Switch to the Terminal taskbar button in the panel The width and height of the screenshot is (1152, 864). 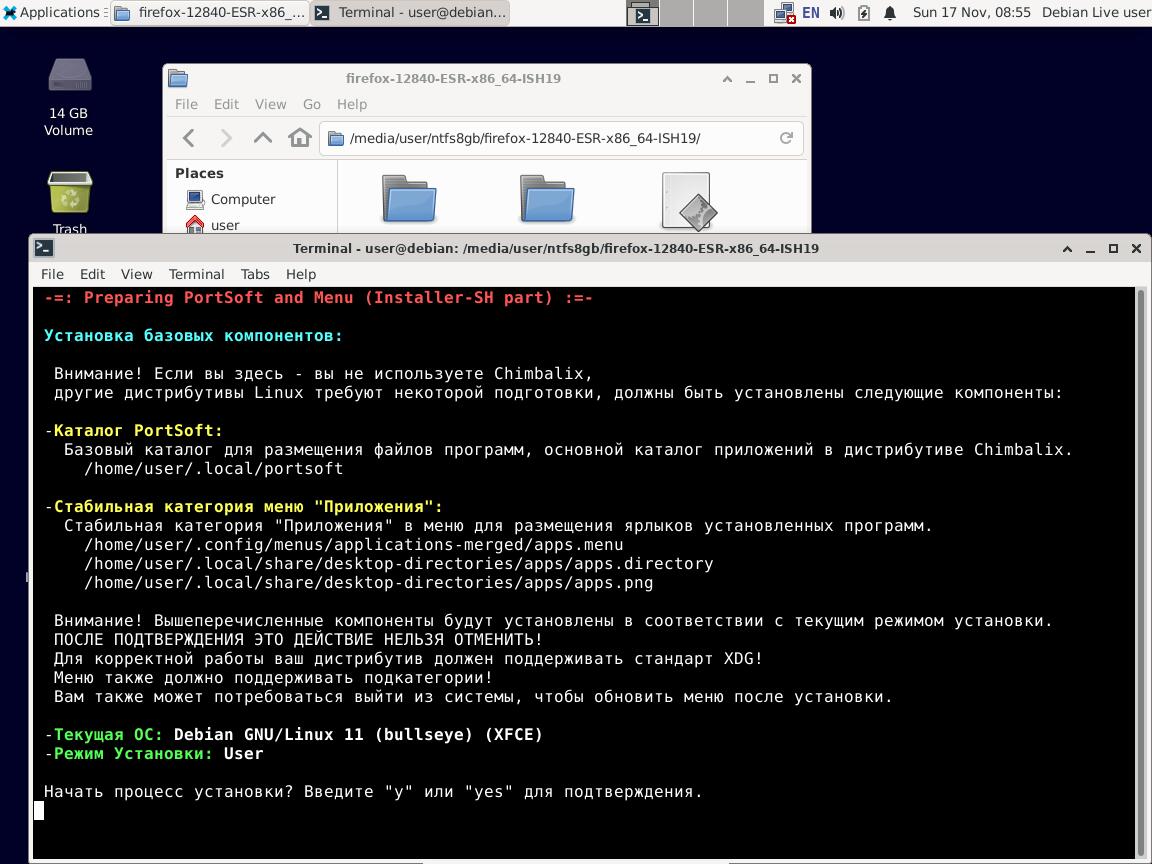[x=411, y=12]
